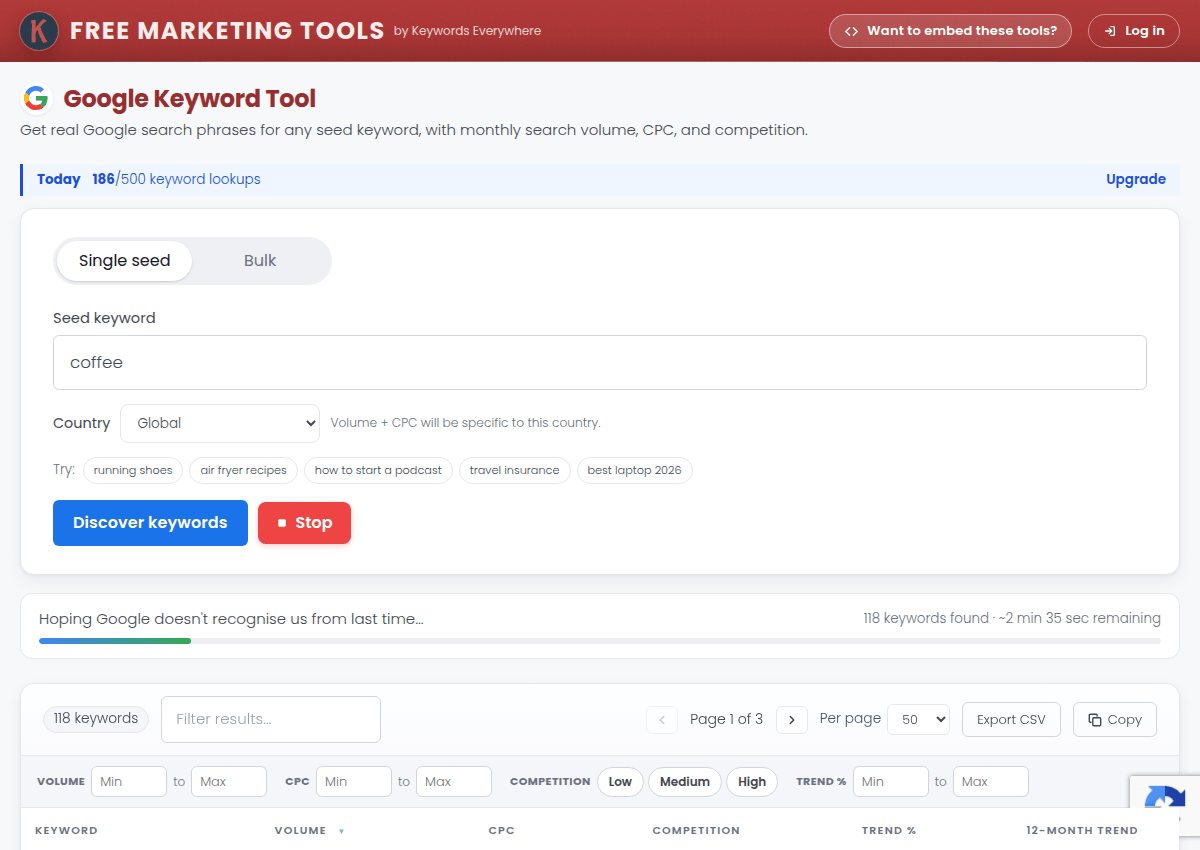This screenshot has height=850, width=1200.
Task: Export results with Export CSV
Action: click(1011, 719)
